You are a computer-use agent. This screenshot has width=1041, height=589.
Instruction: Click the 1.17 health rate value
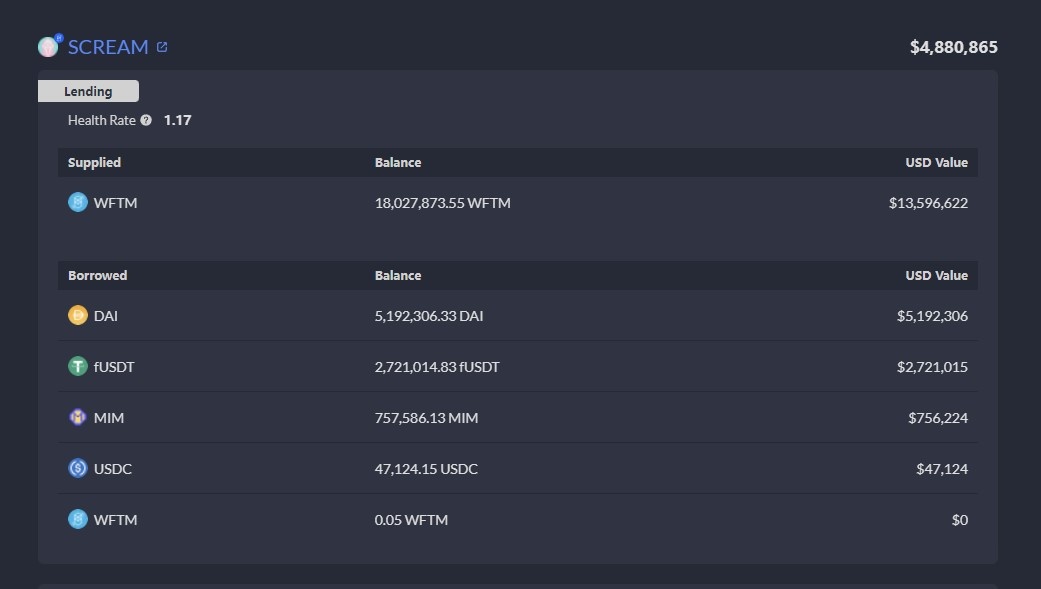point(178,120)
